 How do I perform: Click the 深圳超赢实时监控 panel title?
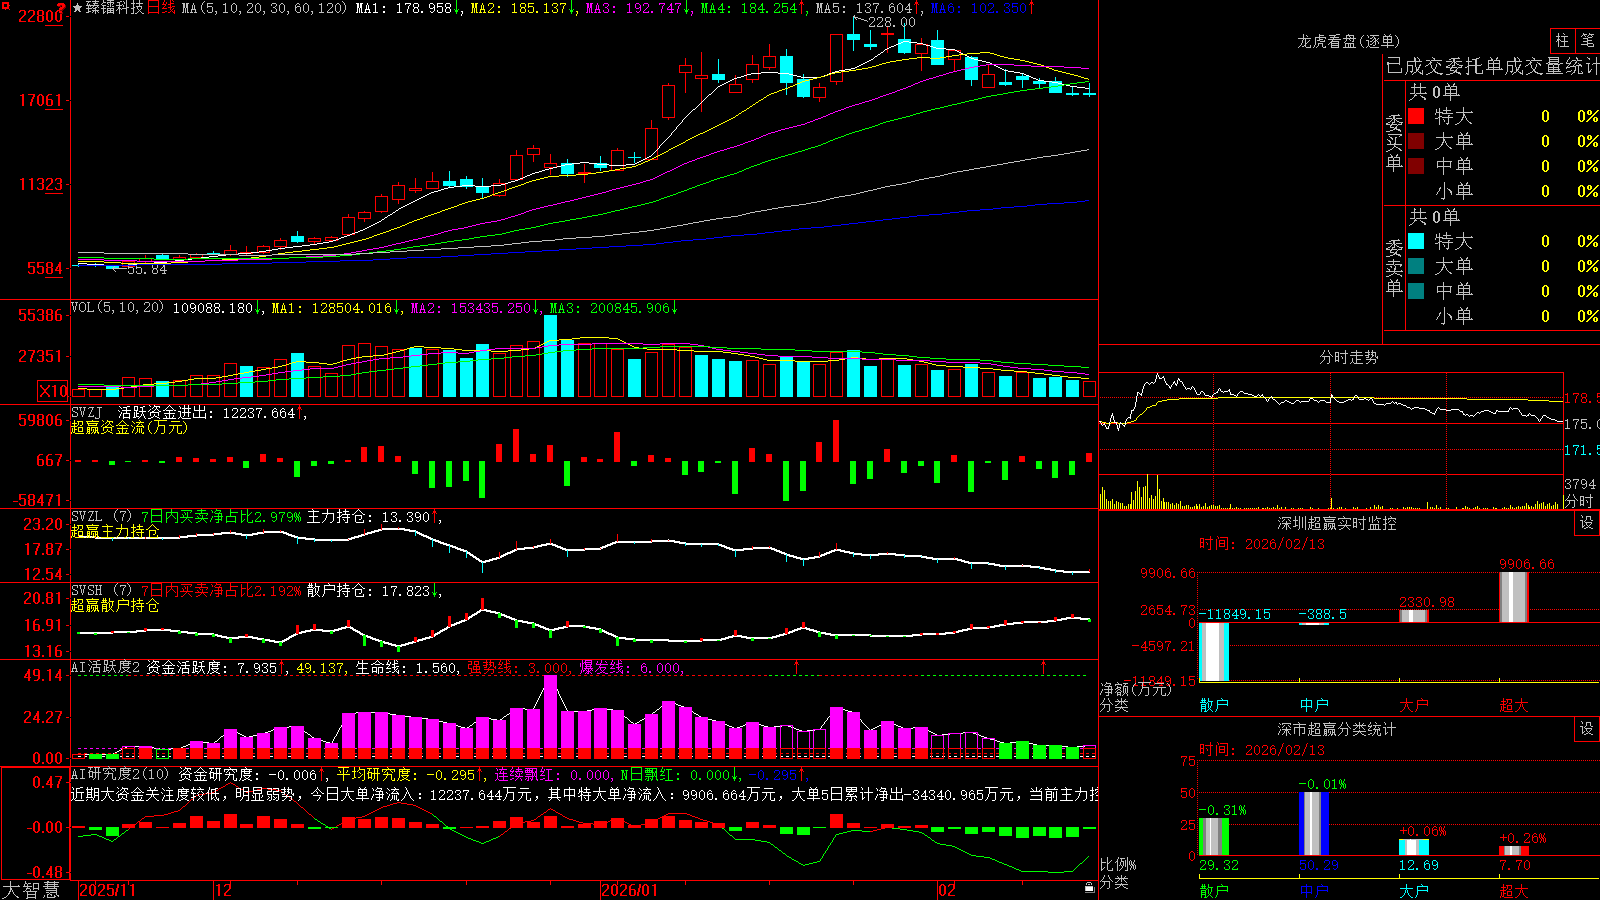point(1337,523)
